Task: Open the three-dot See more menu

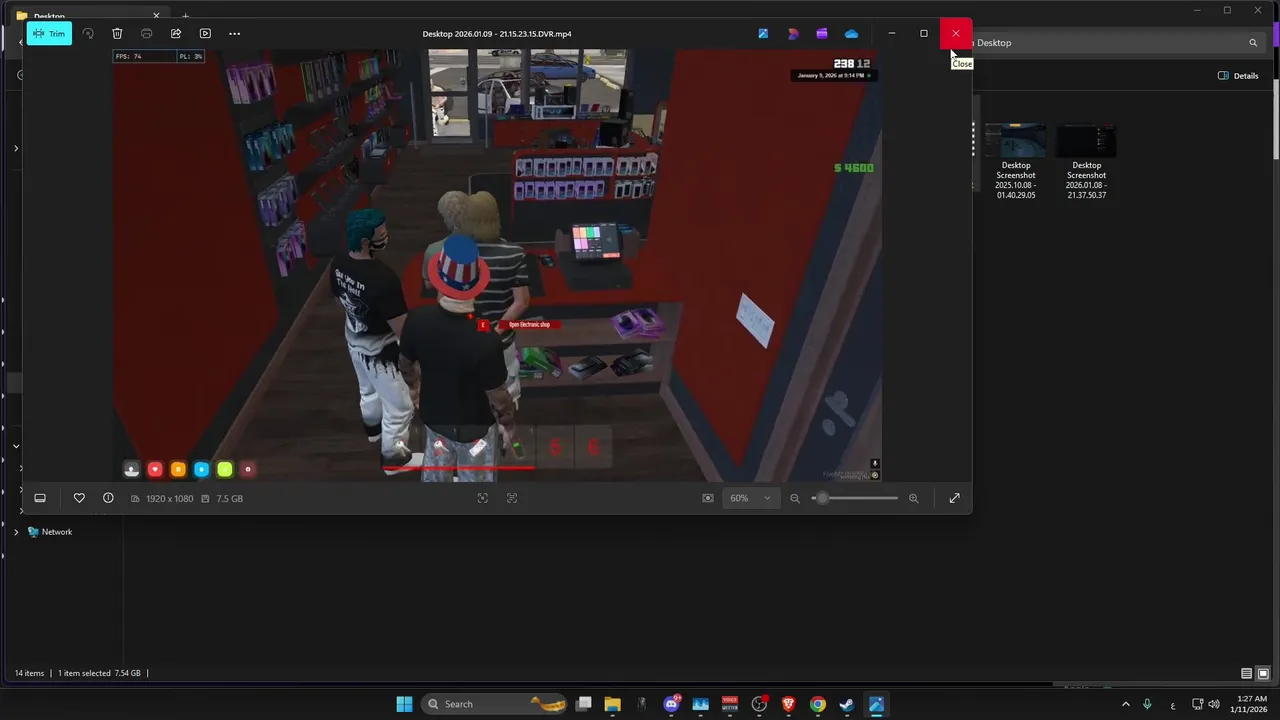Action: (x=234, y=33)
